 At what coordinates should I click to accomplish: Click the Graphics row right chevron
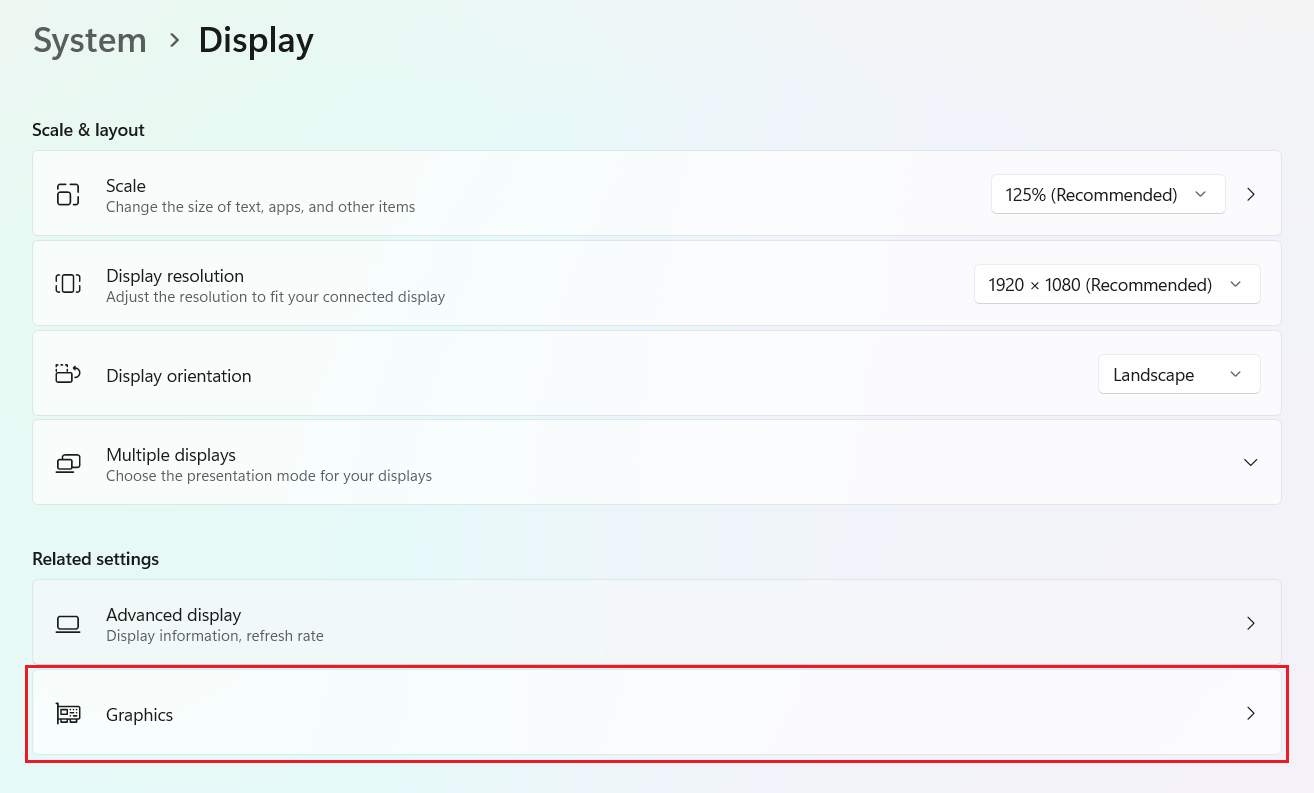pyautogui.click(x=1251, y=713)
